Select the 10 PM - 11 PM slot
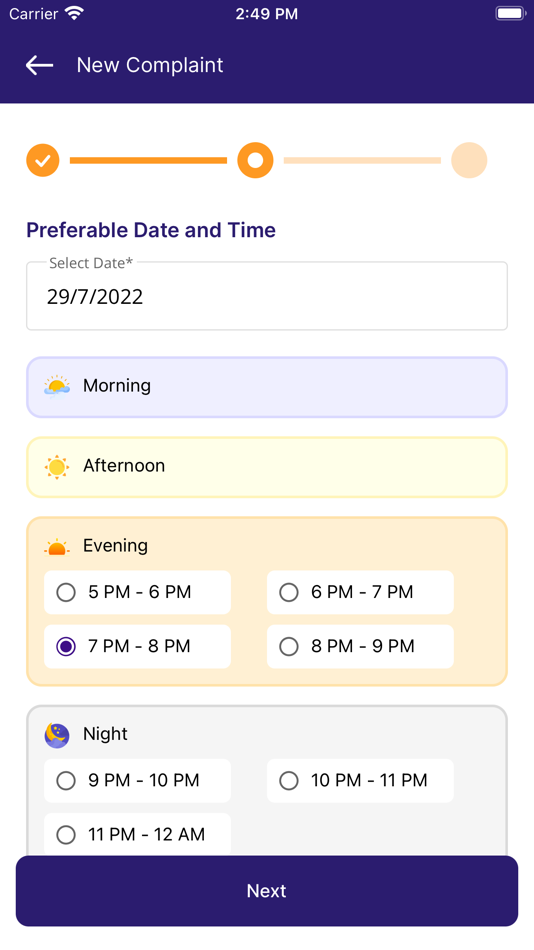534x950 pixels. [360, 780]
